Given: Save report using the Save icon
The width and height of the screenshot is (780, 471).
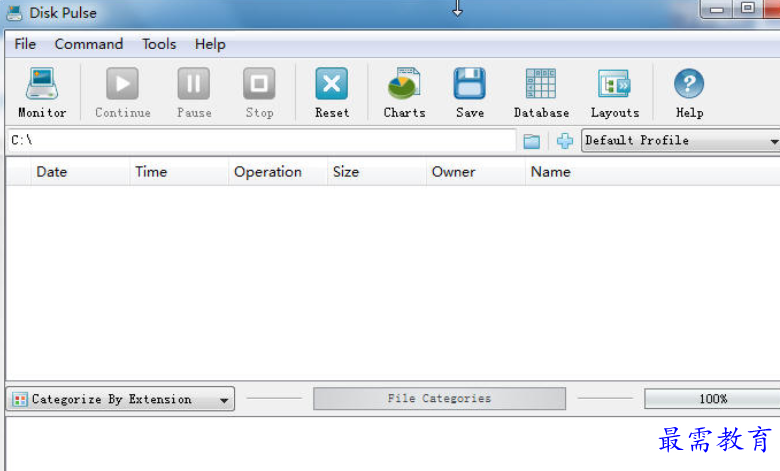Looking at the screenshot, I should 470,84.
